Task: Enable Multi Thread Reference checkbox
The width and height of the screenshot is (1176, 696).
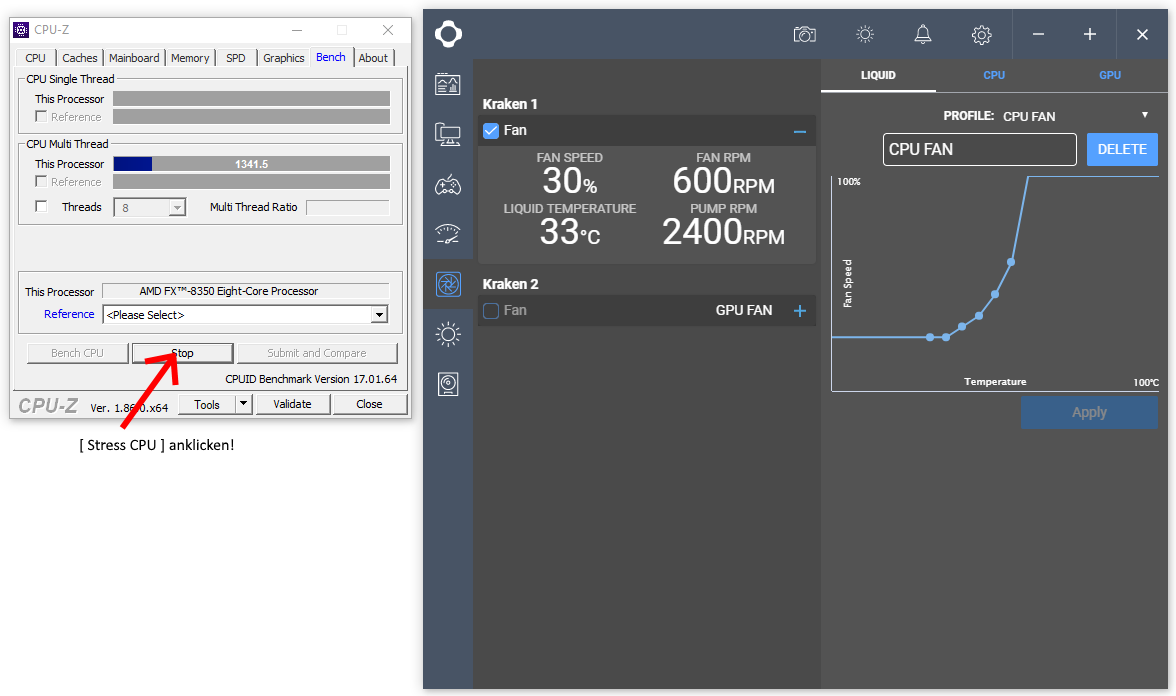Action: pos(41,182)
